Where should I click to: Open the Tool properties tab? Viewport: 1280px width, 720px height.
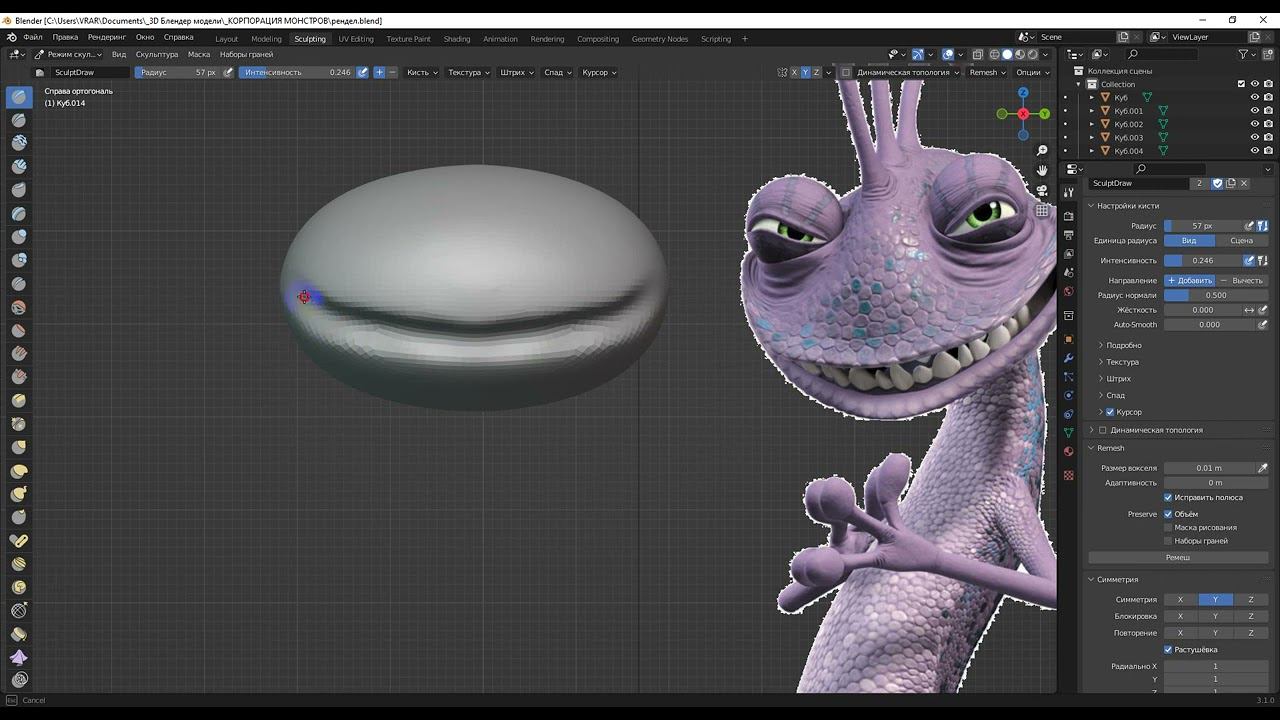pyautogui.click(x=1068, y=192)
